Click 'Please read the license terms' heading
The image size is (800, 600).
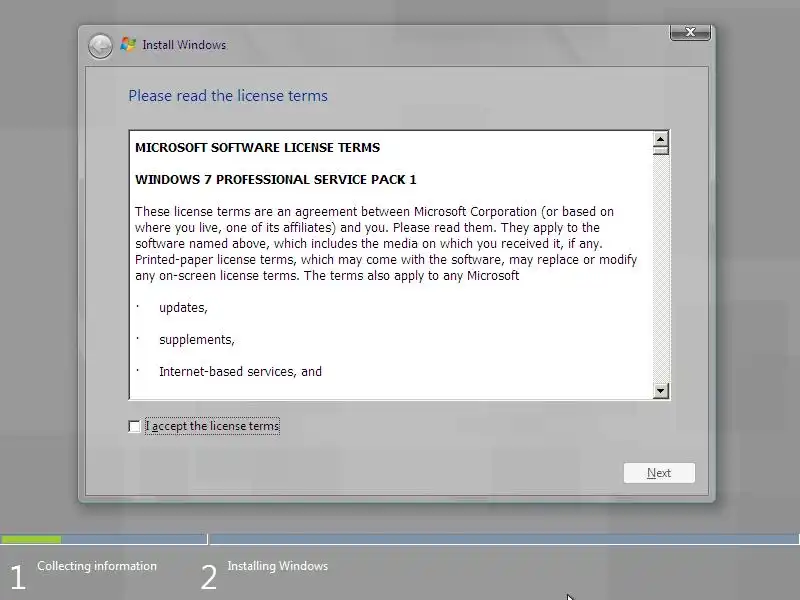point(228,96)
